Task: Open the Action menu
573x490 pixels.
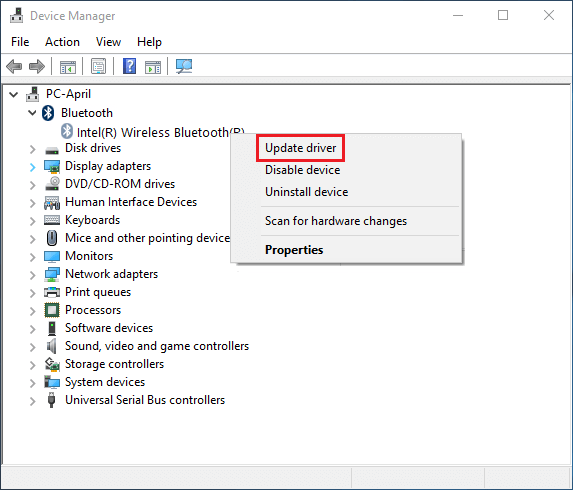Action: (x=62, y=42)
